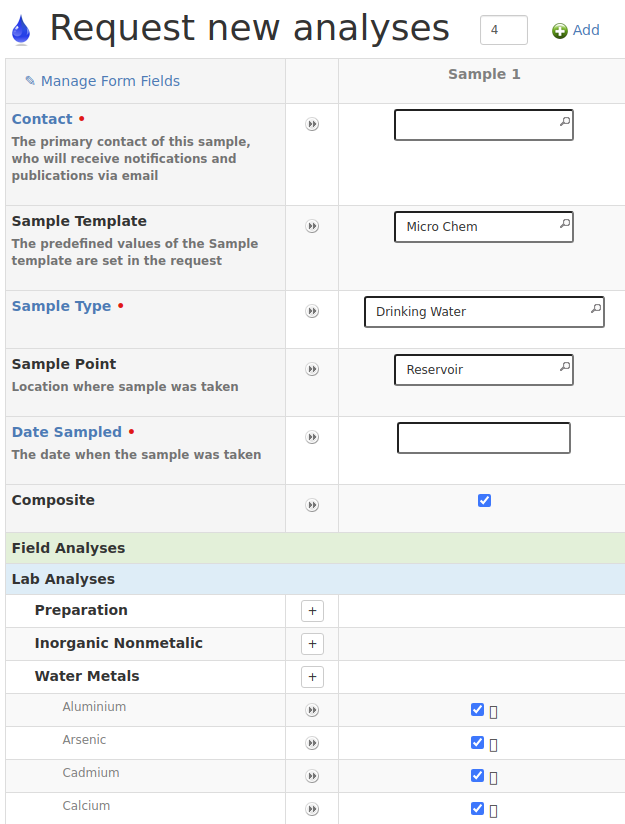Screen dimensions: 625x824
Task: Click the Sample Type field label
Action: [61, 306]
